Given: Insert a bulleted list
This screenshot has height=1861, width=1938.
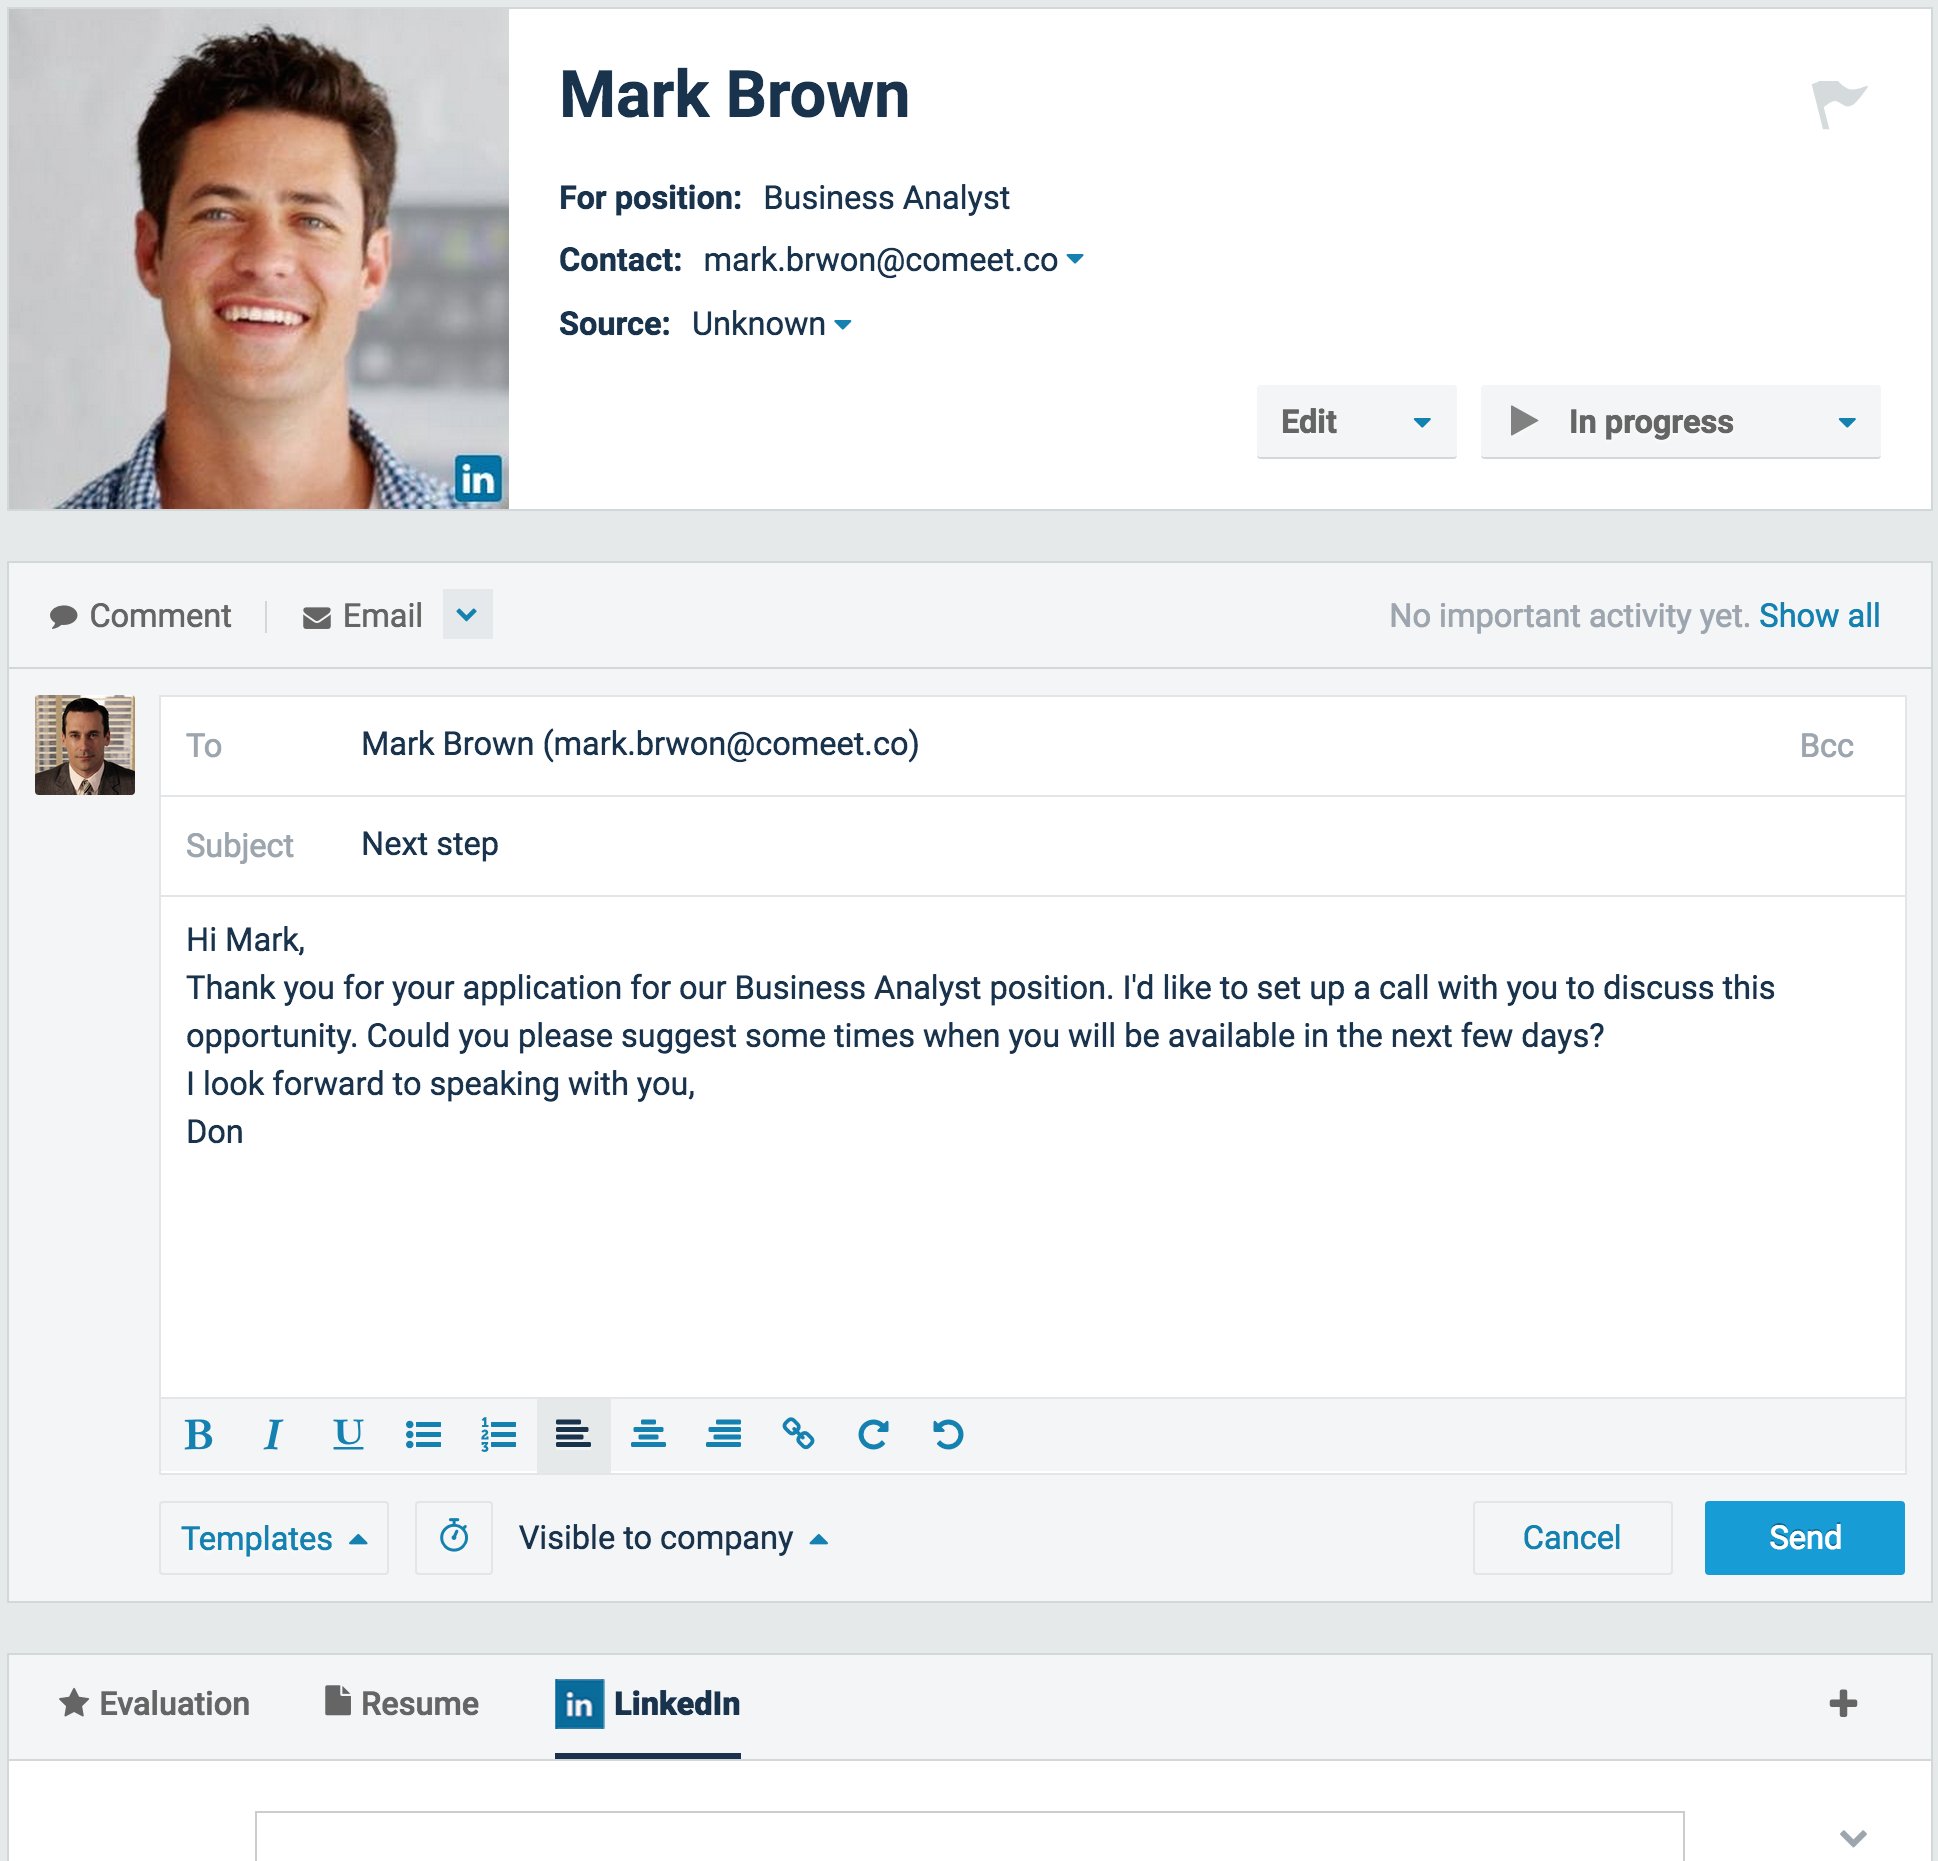Looking at the screenshot, I should click(423, 1435).
